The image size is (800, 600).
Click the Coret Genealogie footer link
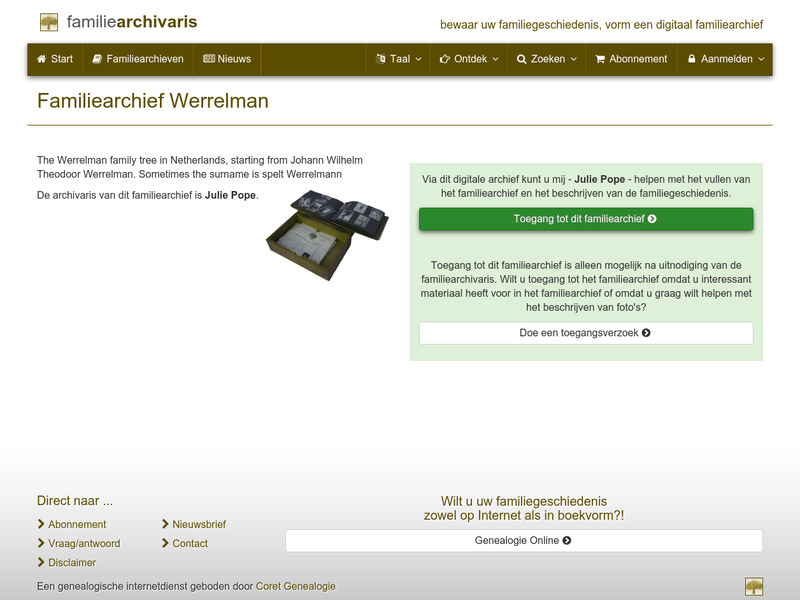pyautogui.click(x=296, y=586)
